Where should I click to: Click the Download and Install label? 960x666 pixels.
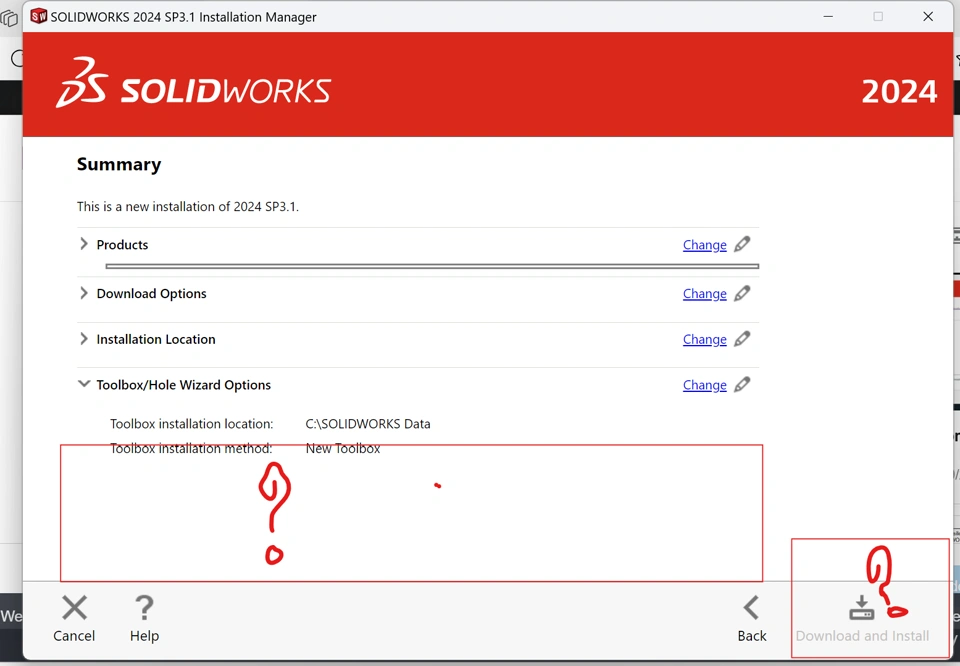(x=862, y=636)
